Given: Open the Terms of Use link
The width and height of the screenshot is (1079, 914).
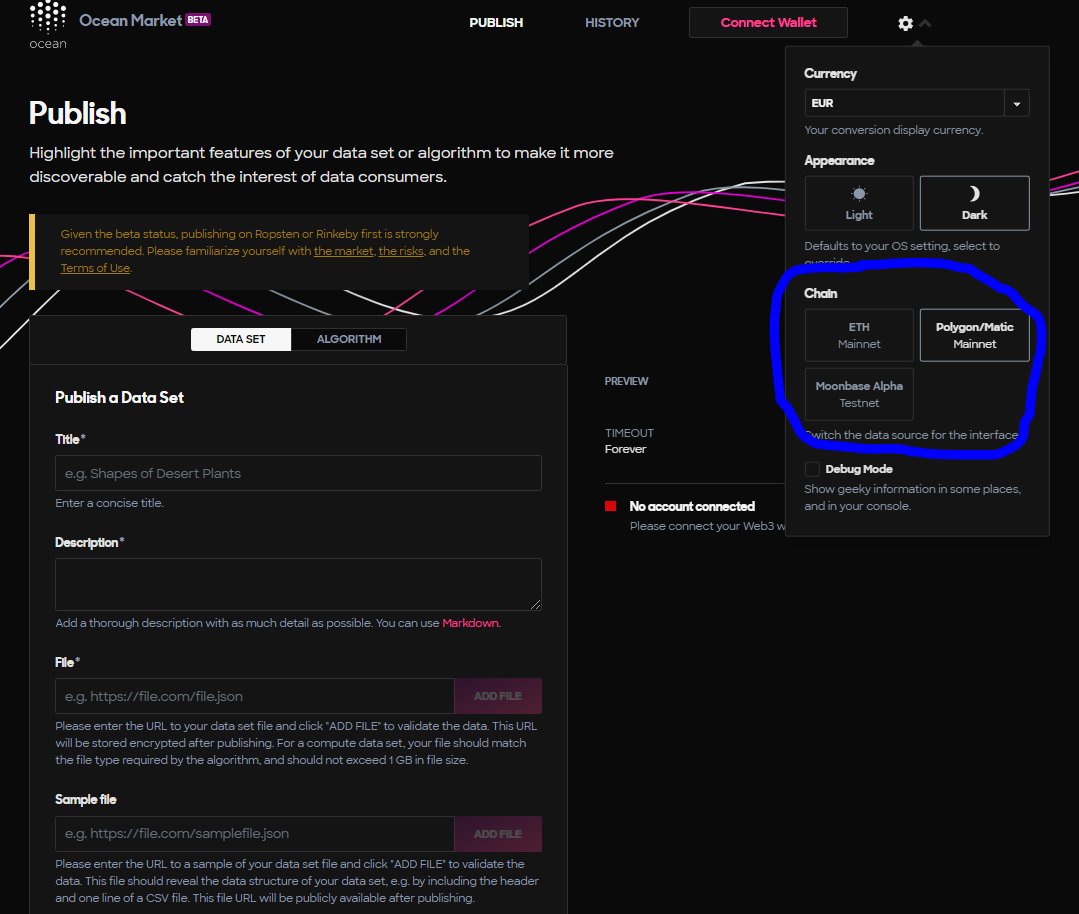Looking at the screenshot, I should [95, 268].
